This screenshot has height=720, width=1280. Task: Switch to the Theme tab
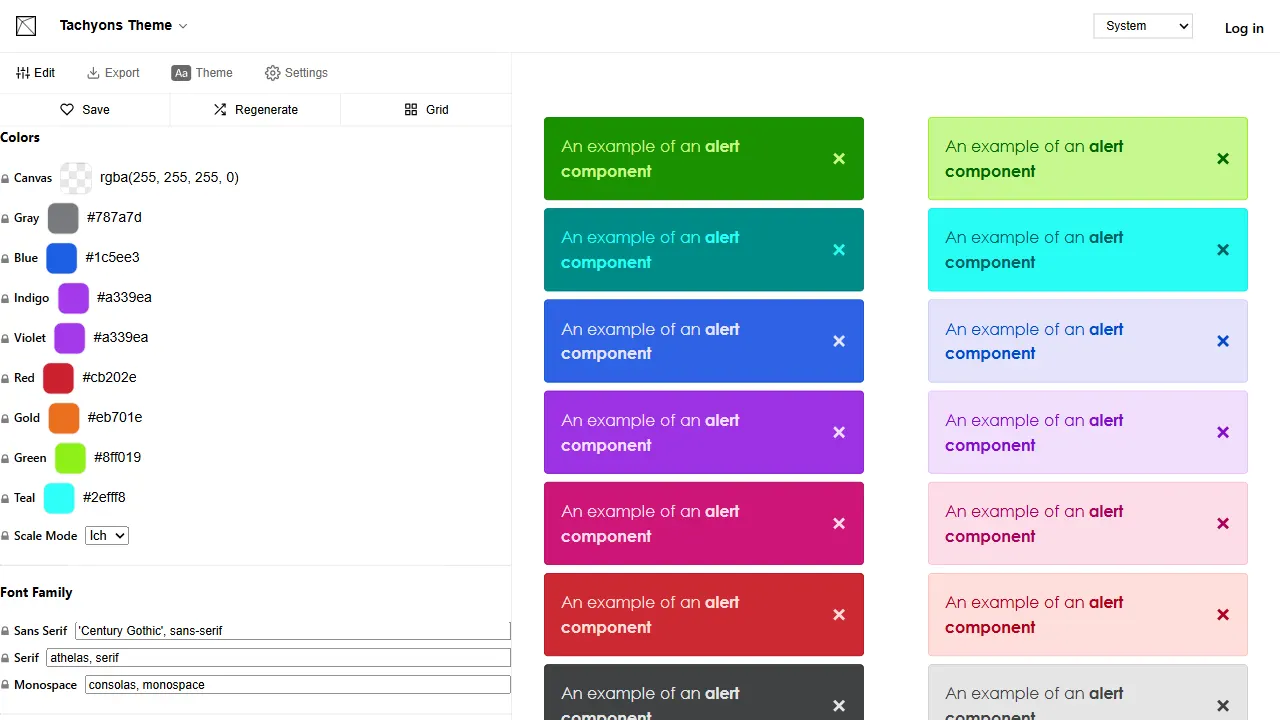(202, 73)
